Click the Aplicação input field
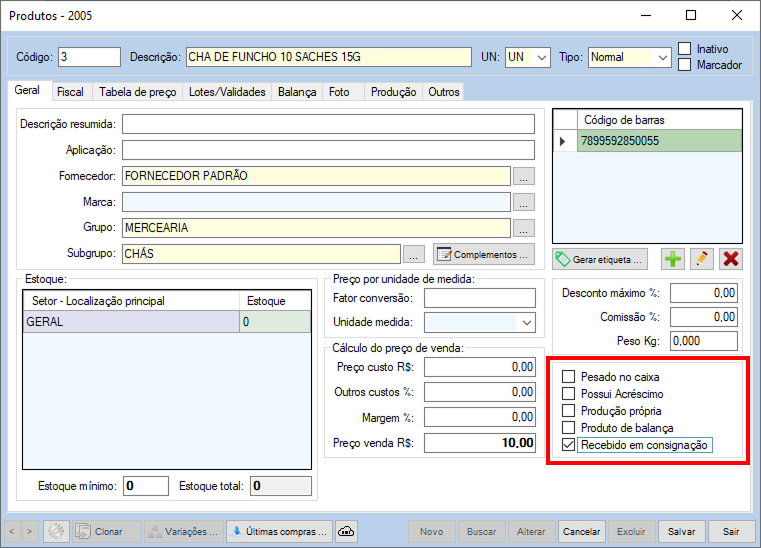Screen dimensions: 761x548 (328, 150)
